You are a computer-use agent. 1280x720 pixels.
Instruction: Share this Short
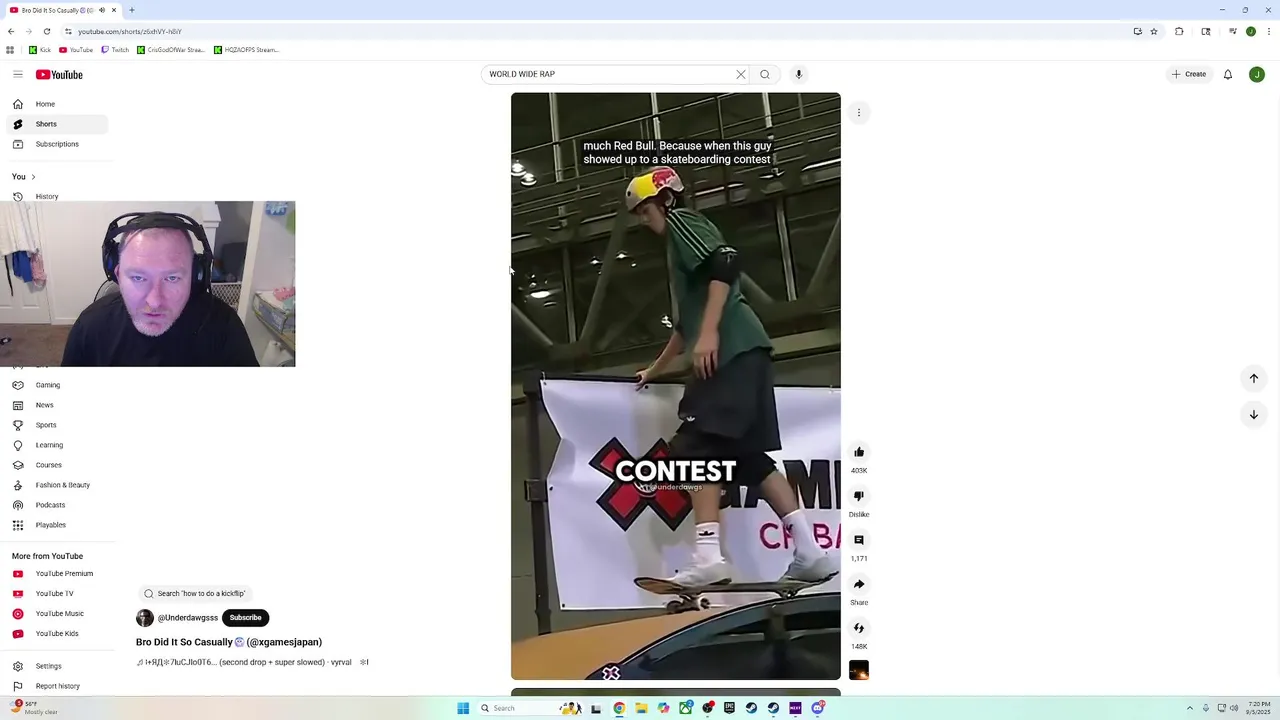[859, 584]
